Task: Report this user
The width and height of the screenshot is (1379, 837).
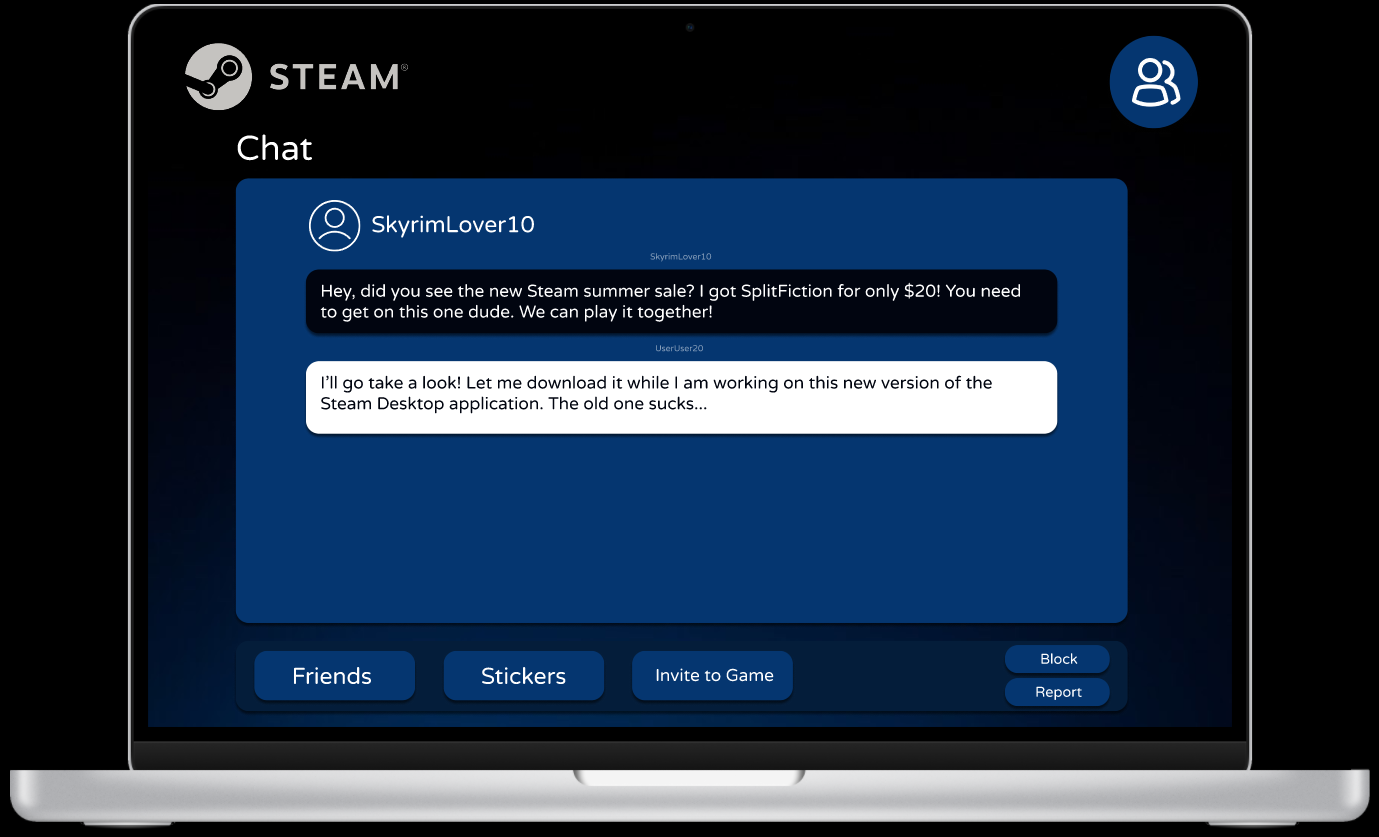Action: click(x=1057, y=692)
